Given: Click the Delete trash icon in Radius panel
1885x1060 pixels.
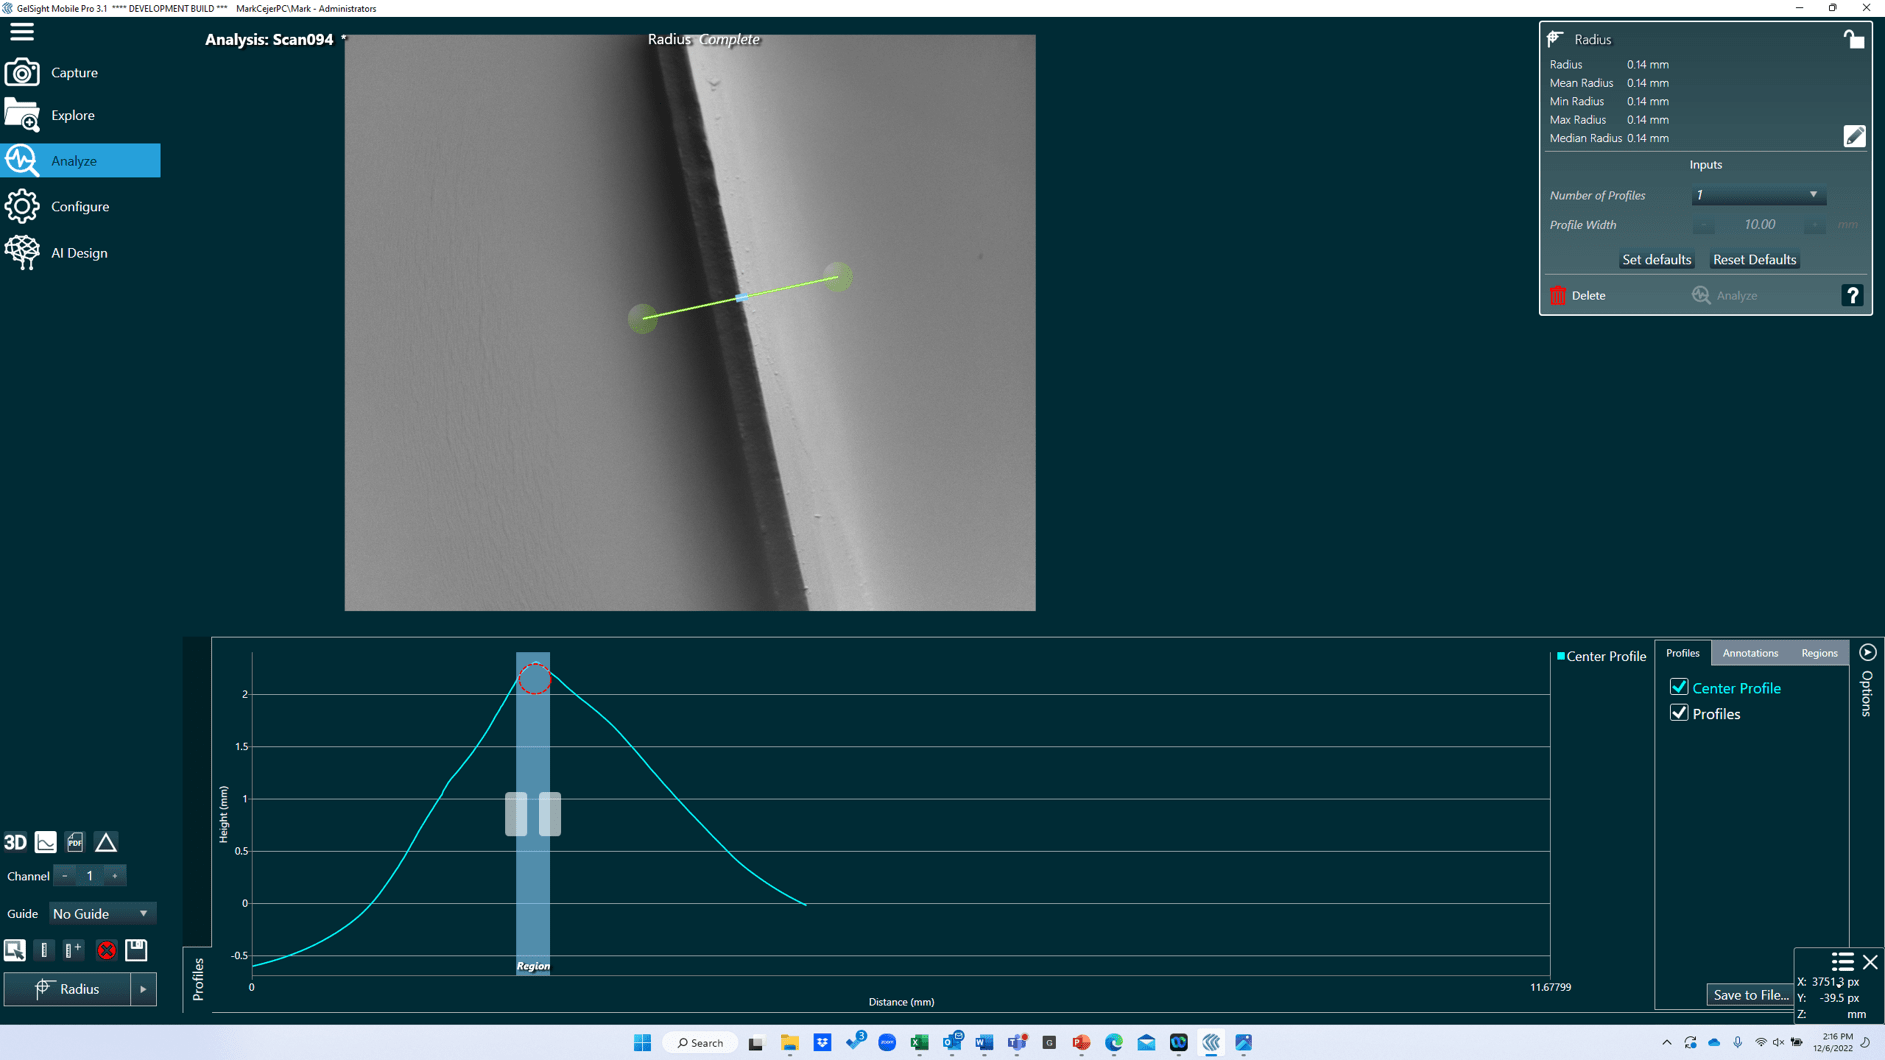Looking at the screenshot, I should click(1557, 295).
